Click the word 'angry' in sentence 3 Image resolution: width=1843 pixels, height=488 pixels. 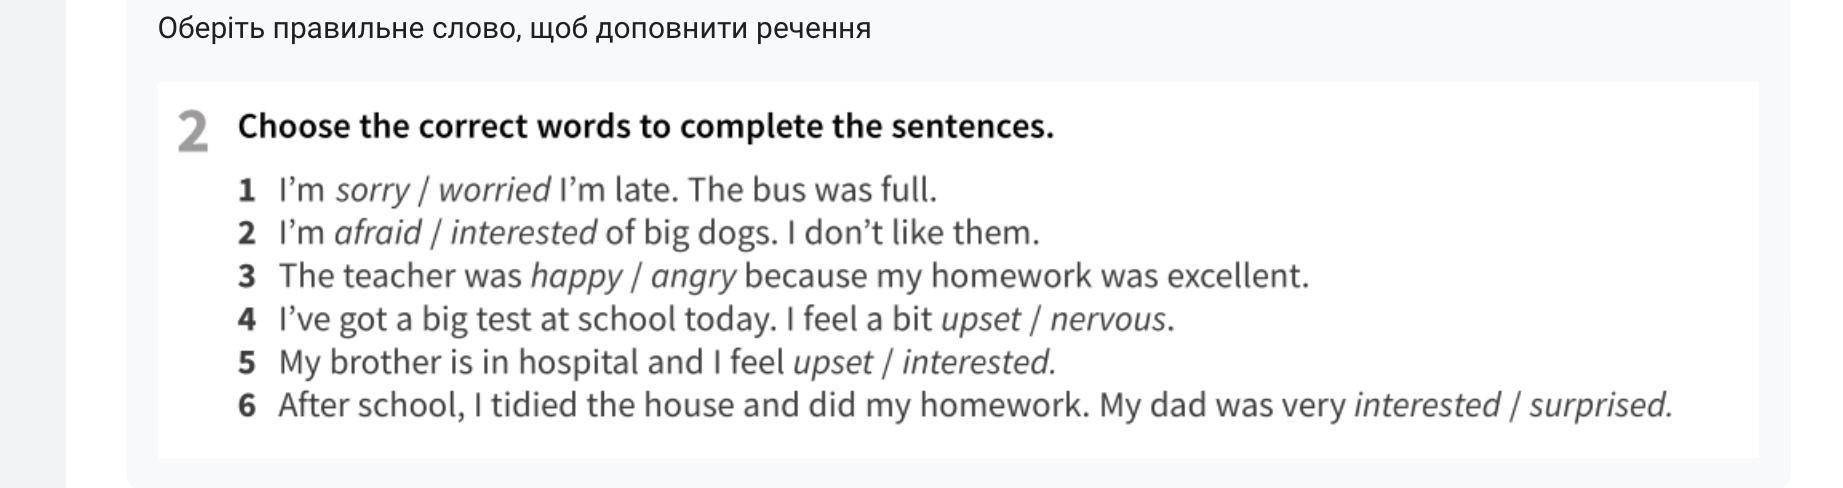click(693, 276)
